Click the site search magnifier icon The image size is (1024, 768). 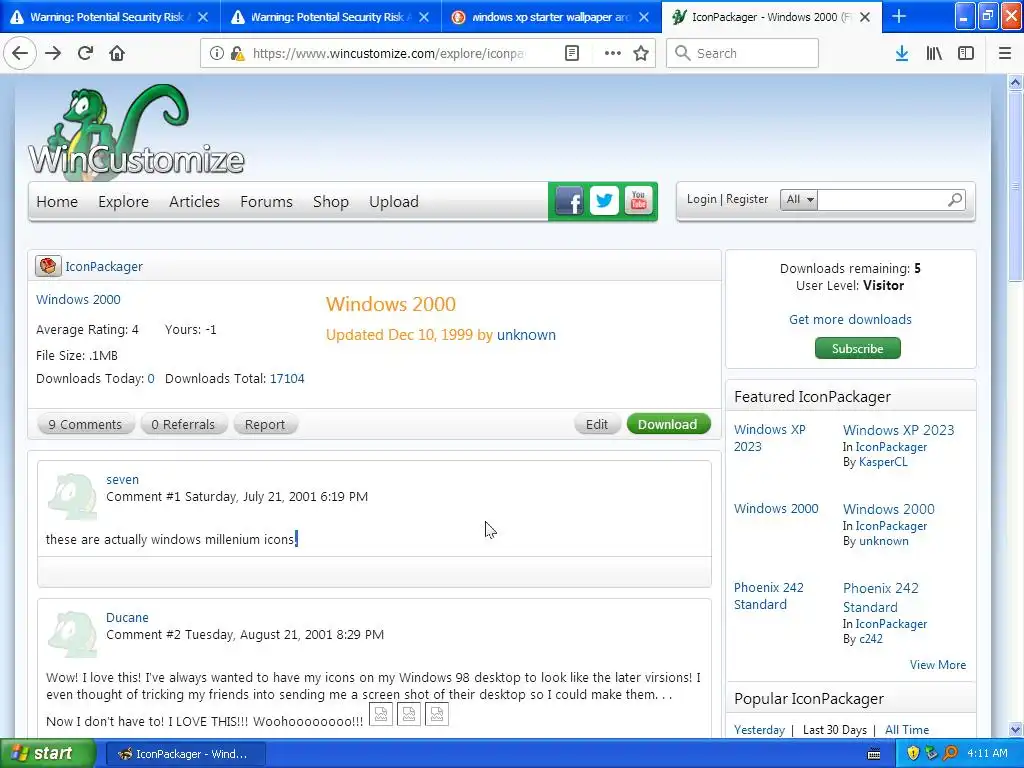coord(955,199)
